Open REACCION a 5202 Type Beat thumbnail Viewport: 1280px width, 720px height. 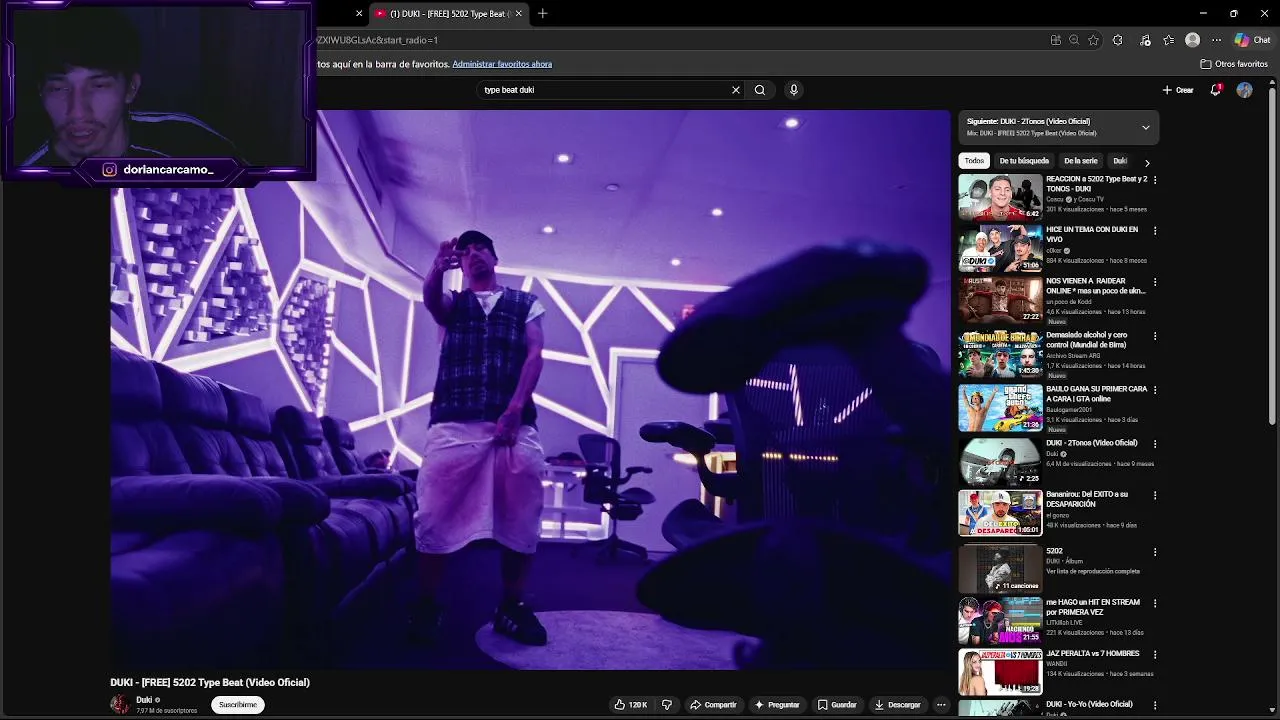[1000, 197]
